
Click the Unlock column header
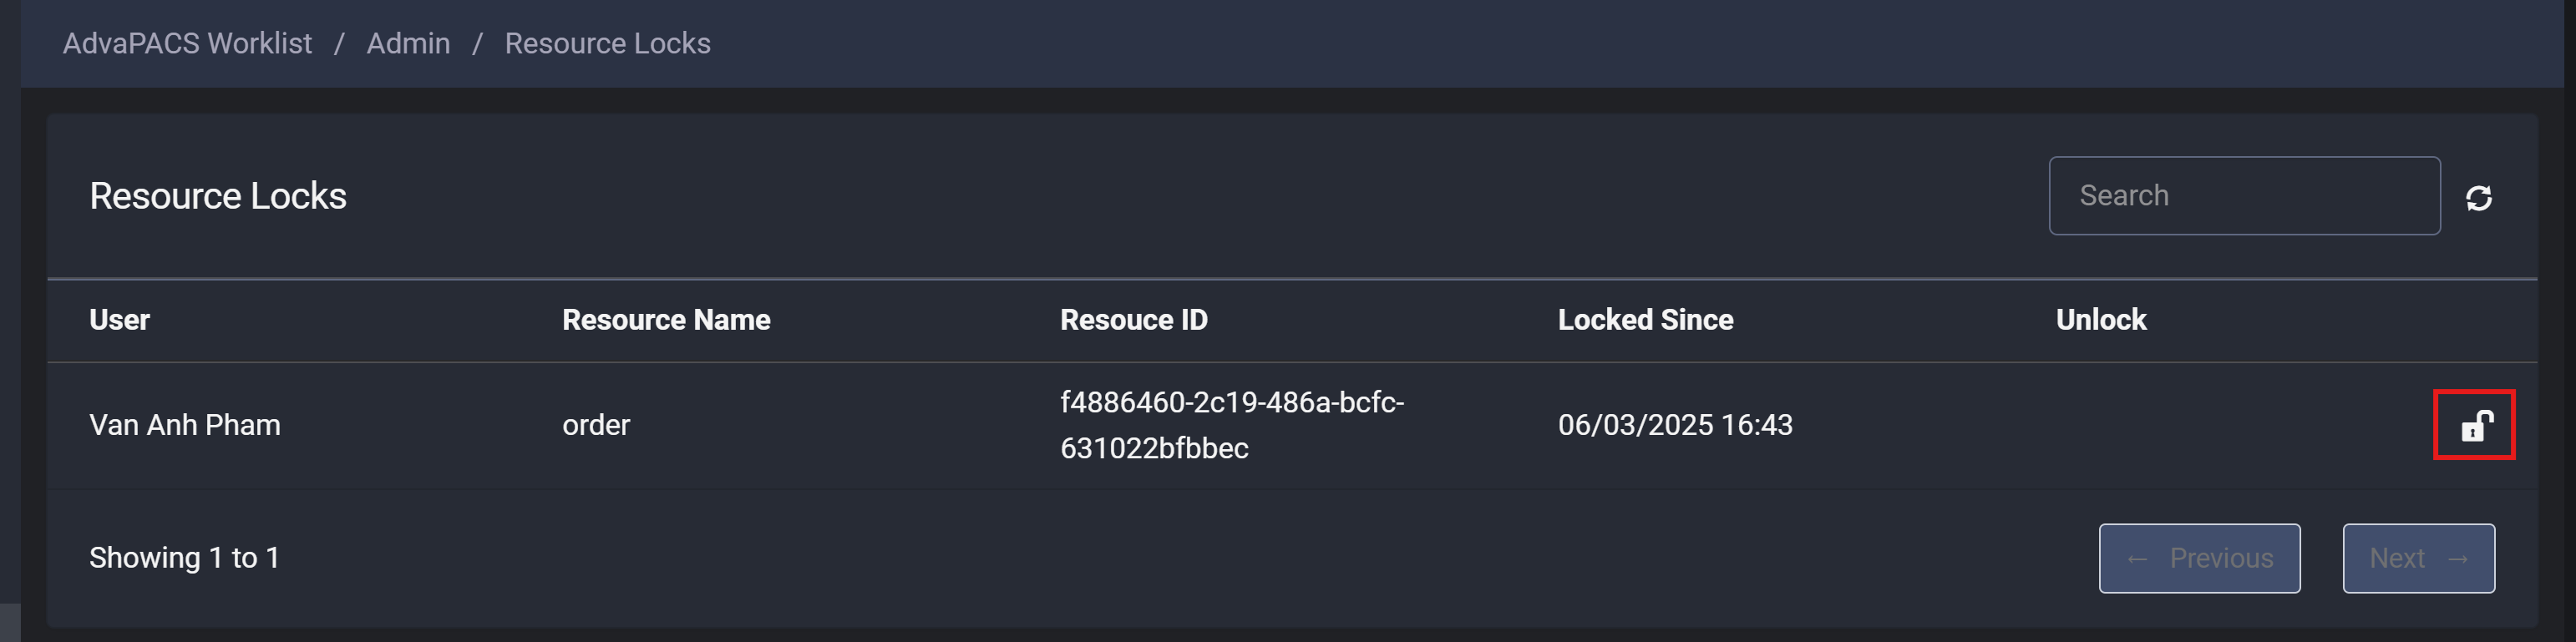(x=2100, y=320)
